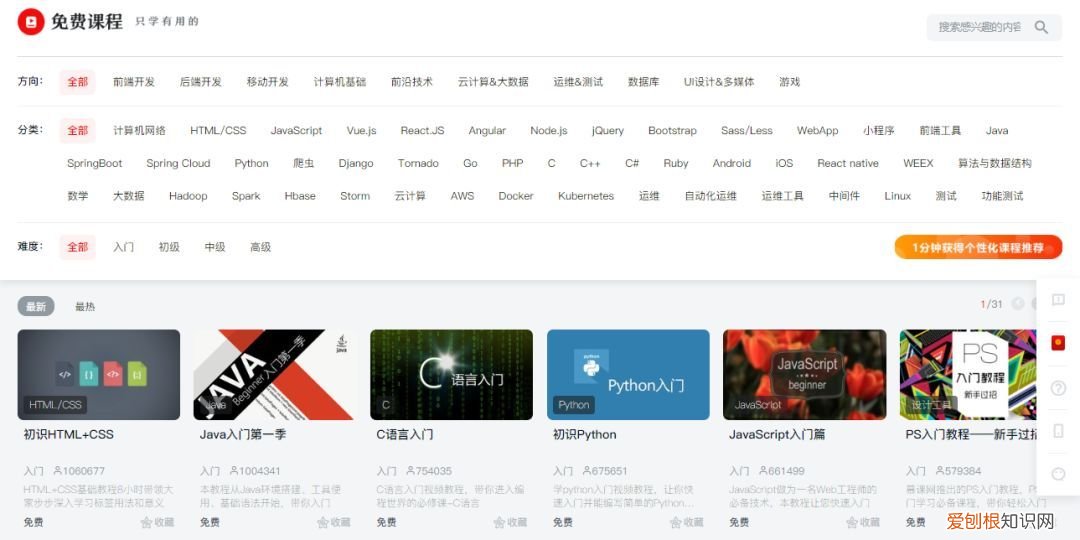Choose difficulty 初级
Viewport: 1080px width, 540px height.
(x=169, y=247)
